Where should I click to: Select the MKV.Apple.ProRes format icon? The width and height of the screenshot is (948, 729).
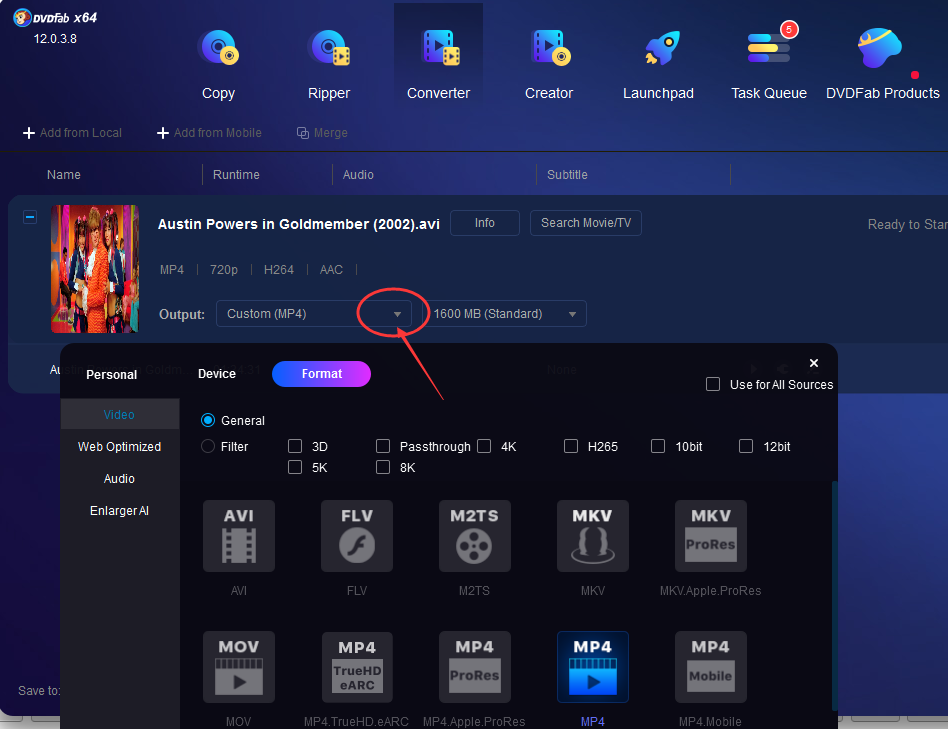tap(710, 536)
